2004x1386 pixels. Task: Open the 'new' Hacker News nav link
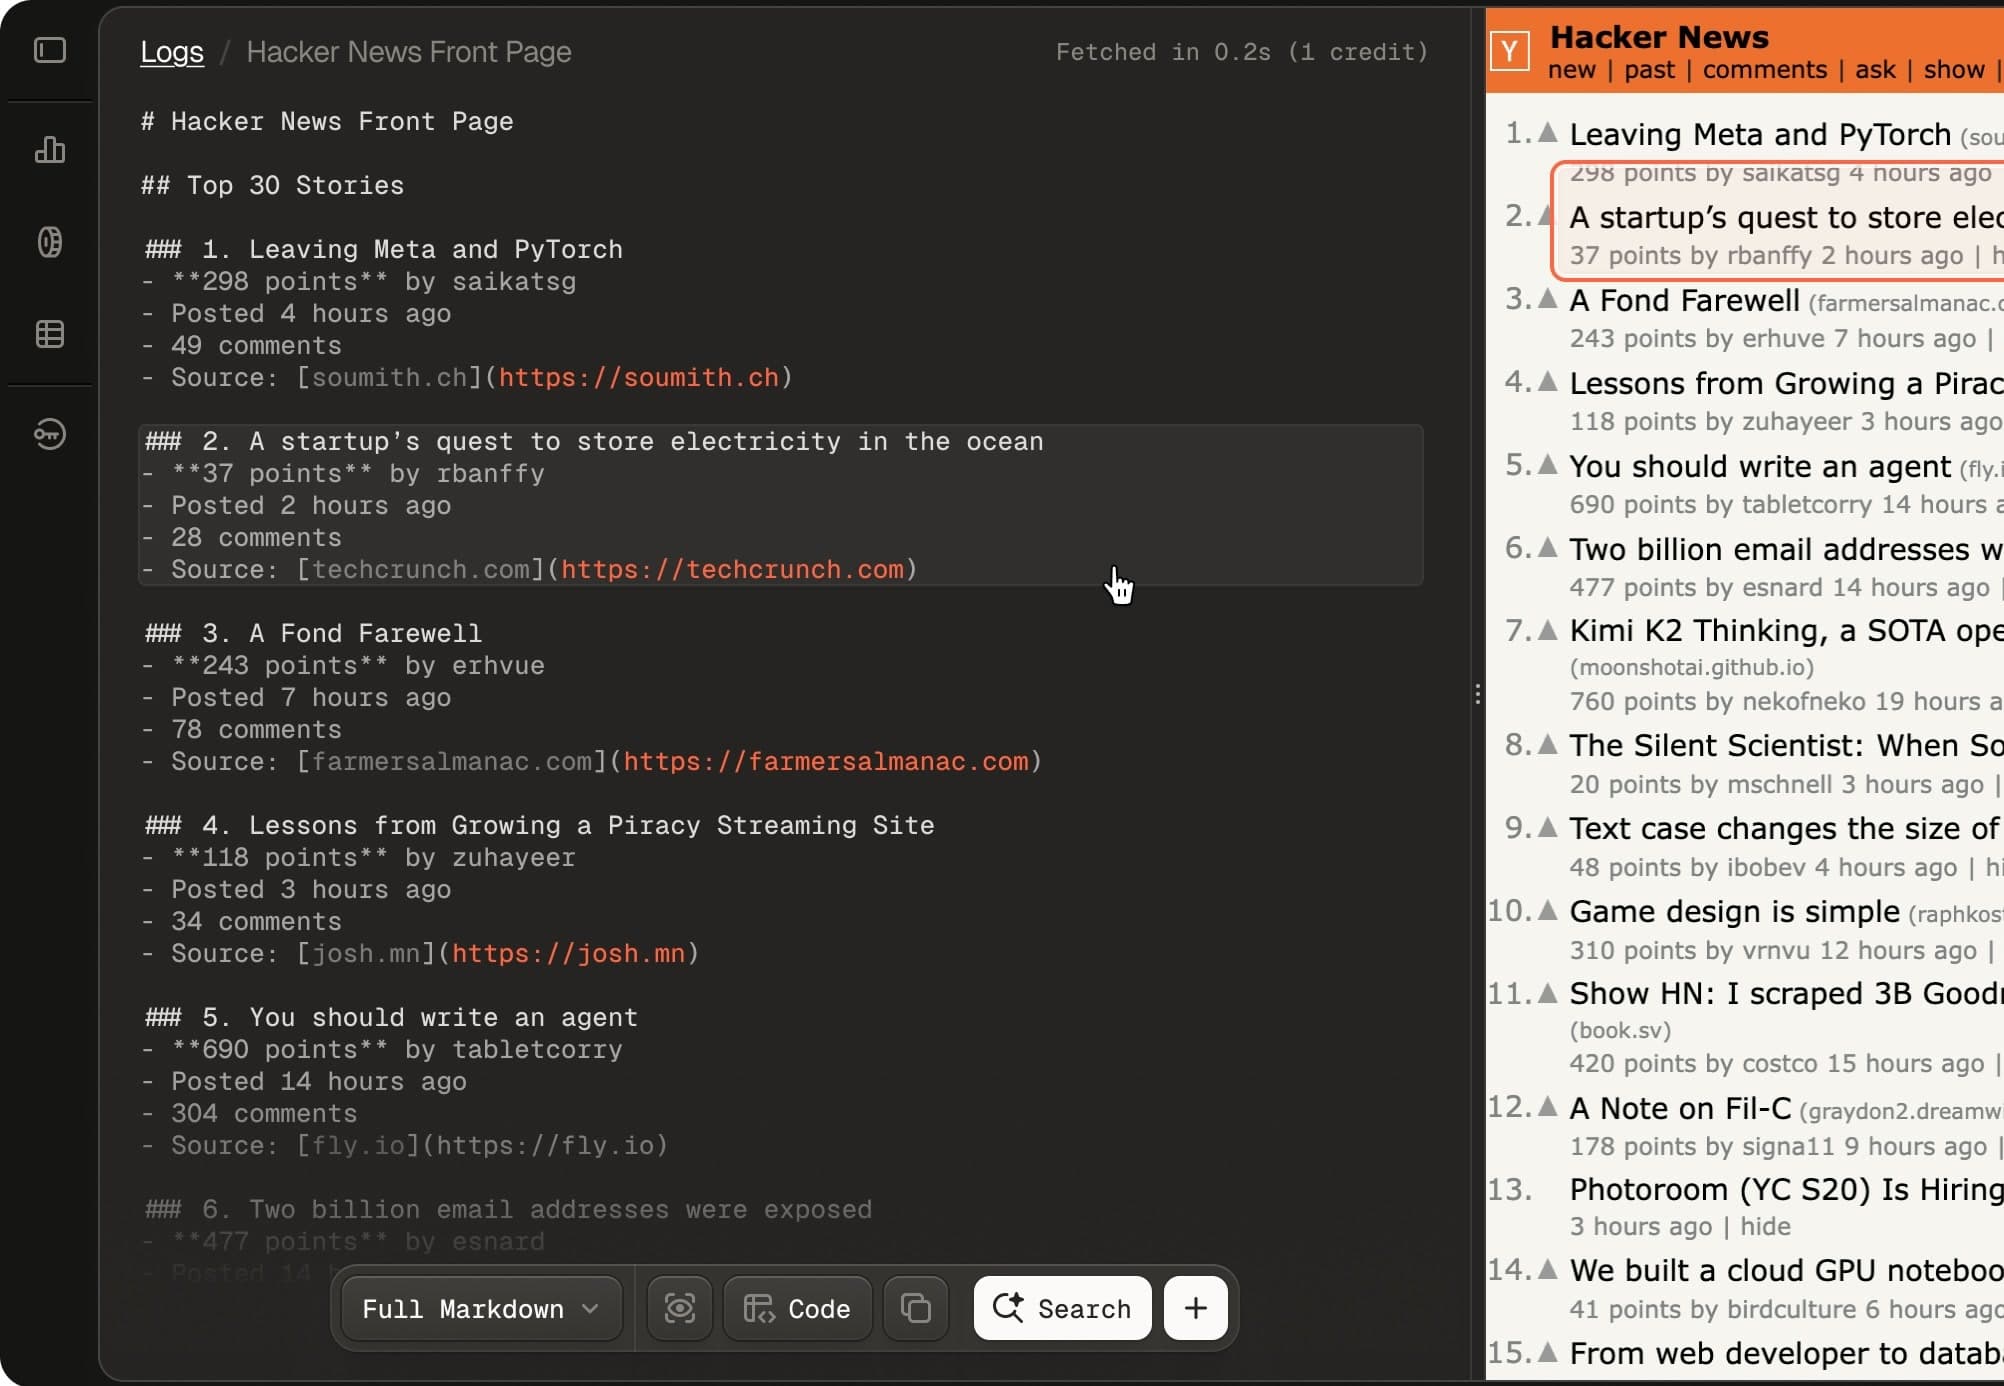(1572, 70)
